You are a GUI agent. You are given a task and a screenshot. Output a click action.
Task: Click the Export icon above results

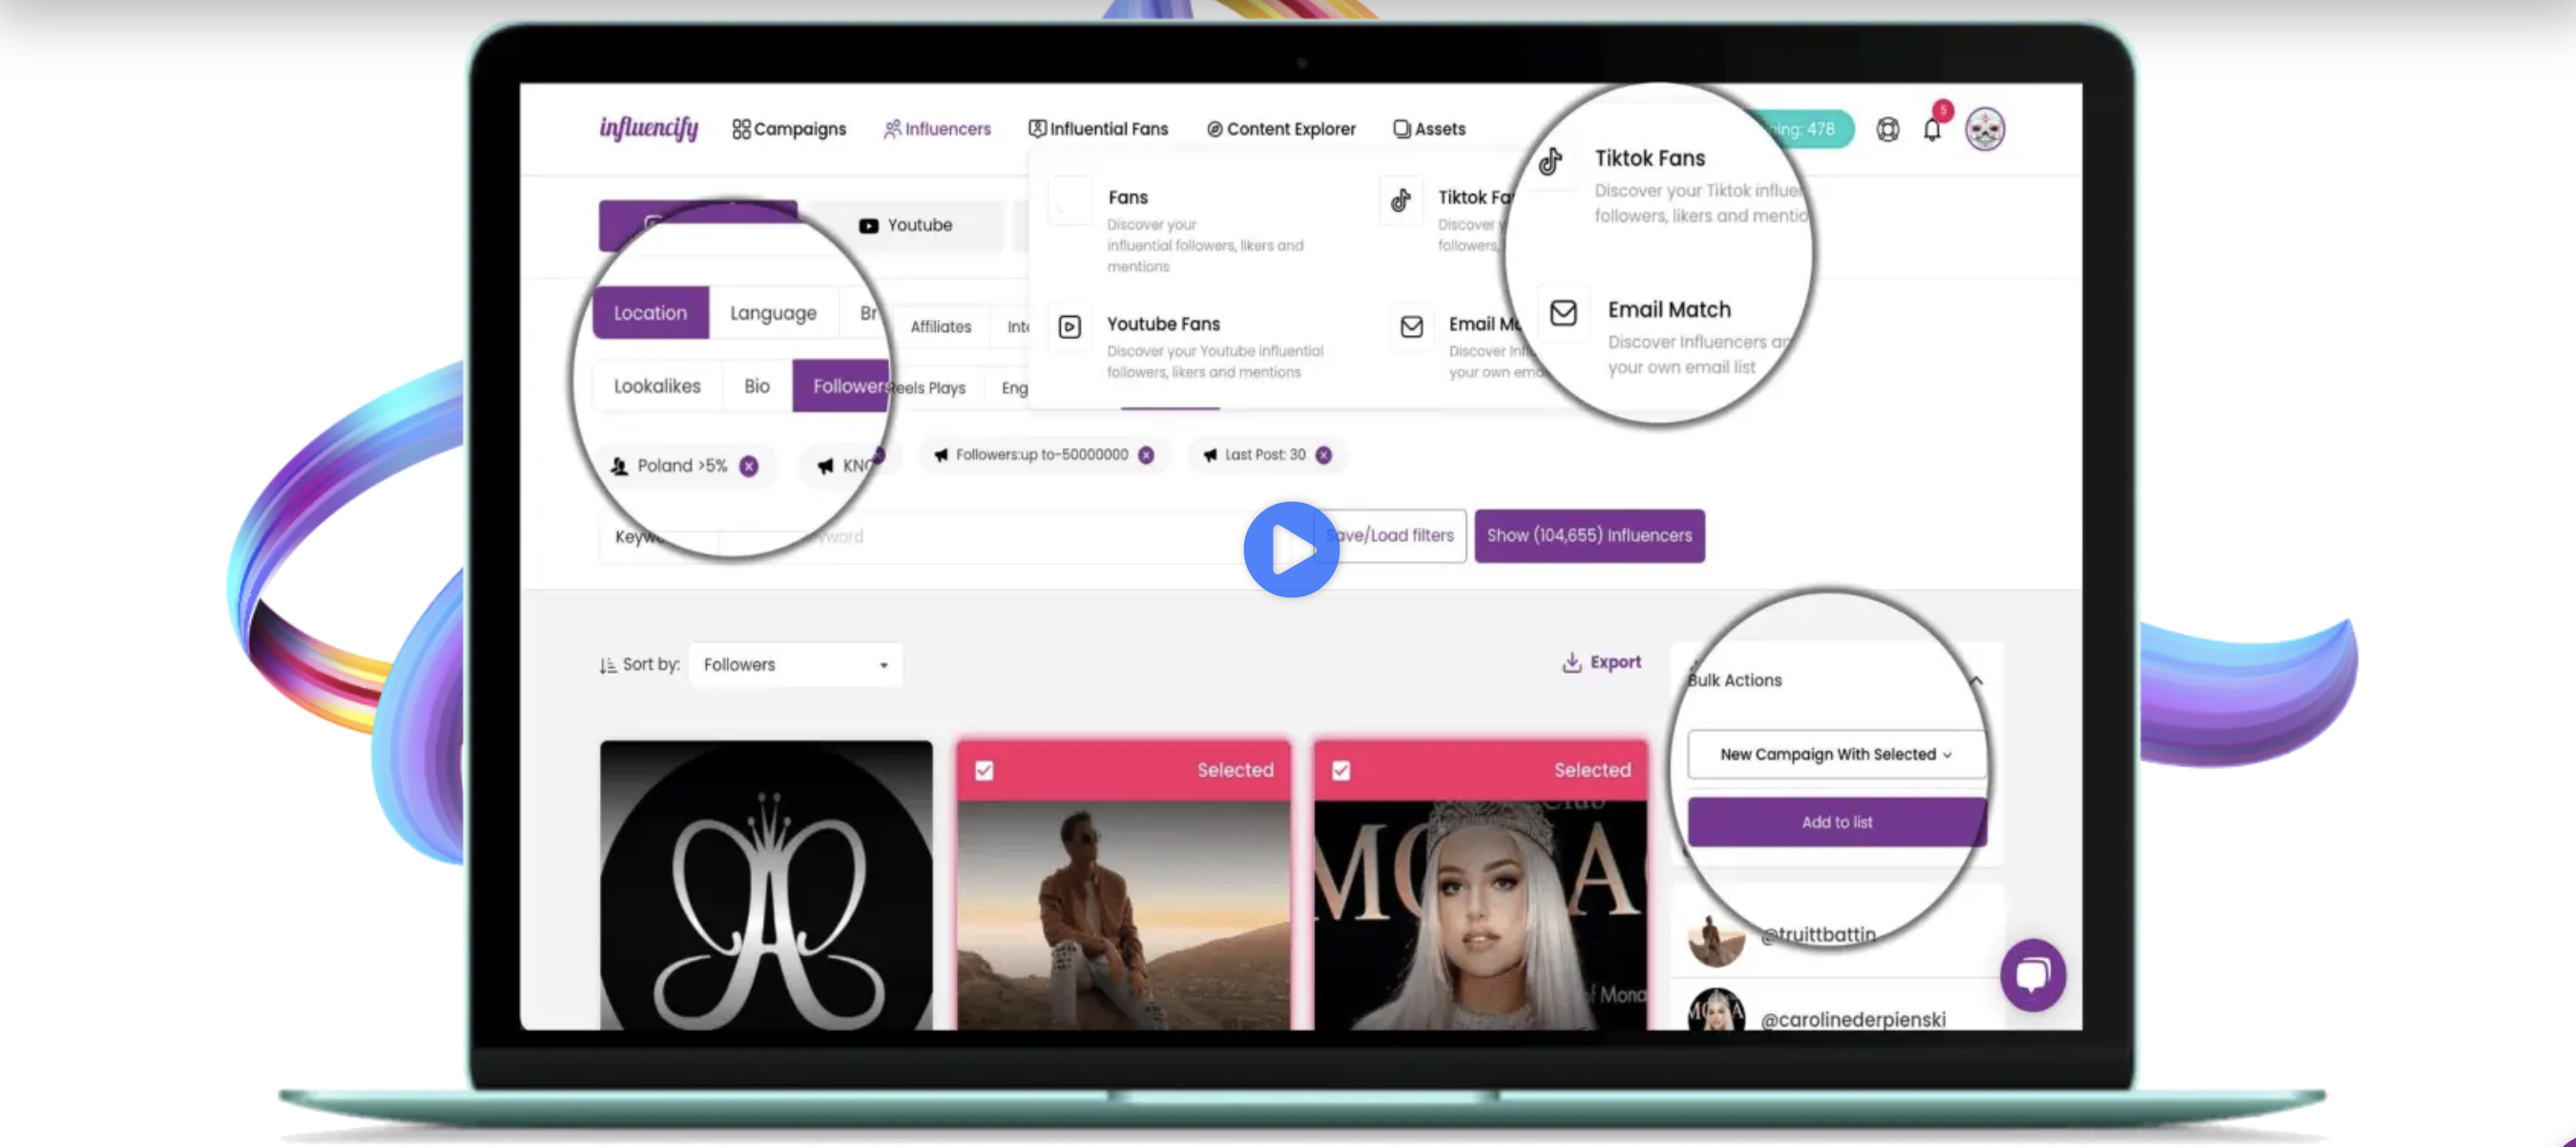coord(1571,662)
